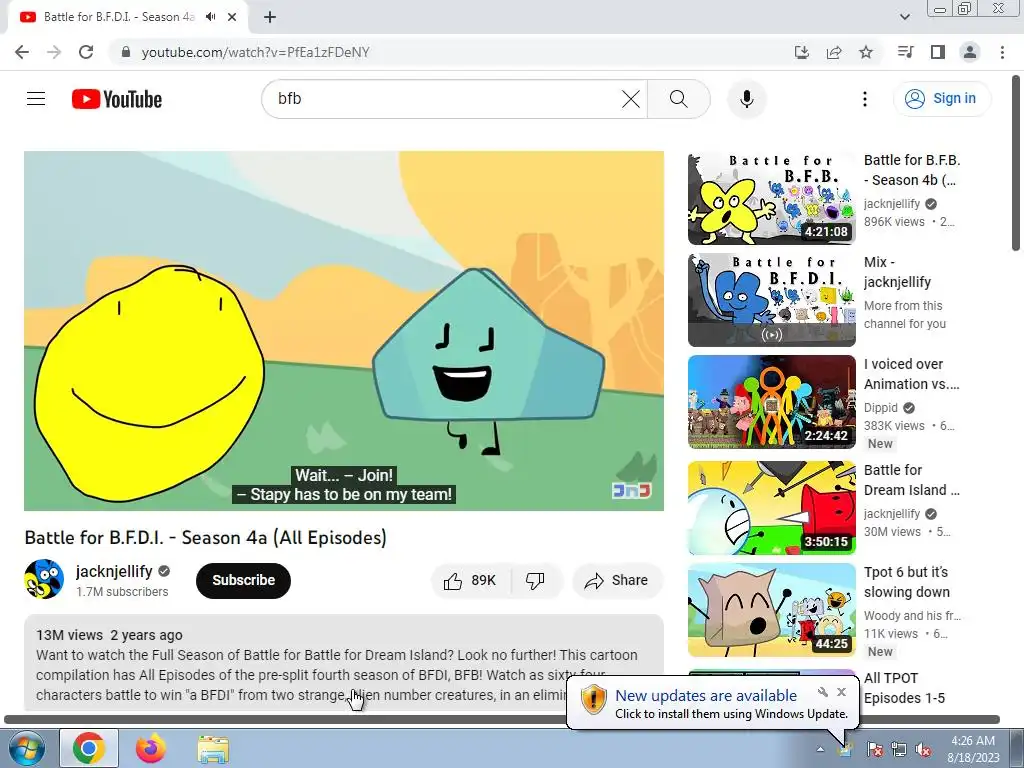Clear the search box with X
Screen dimensions: 1024x768
630,99
